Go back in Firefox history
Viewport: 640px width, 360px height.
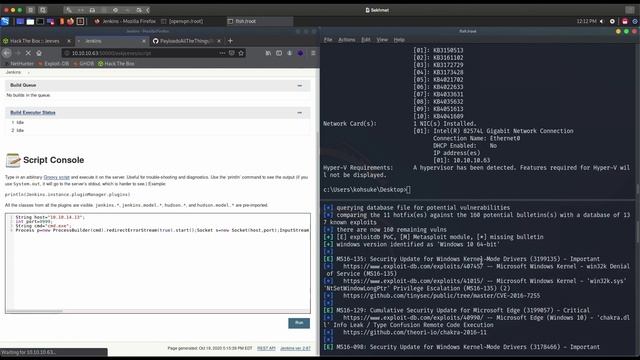click(x=7, y=53)
